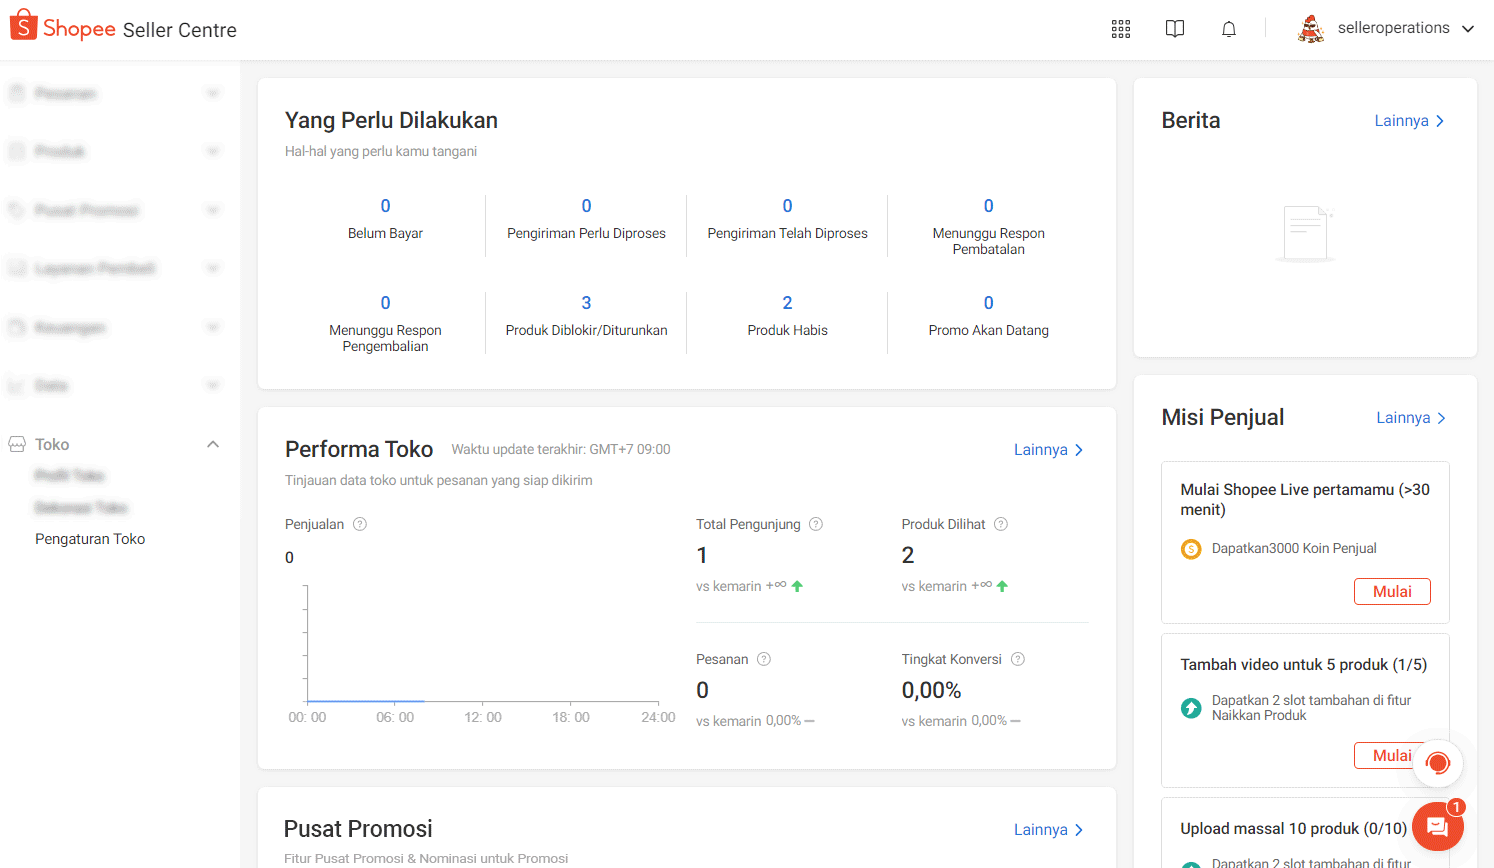The image size is (1494, 868).
Task: Click the help icon beside Total Pengunjung
Action: tap(816, 524)
